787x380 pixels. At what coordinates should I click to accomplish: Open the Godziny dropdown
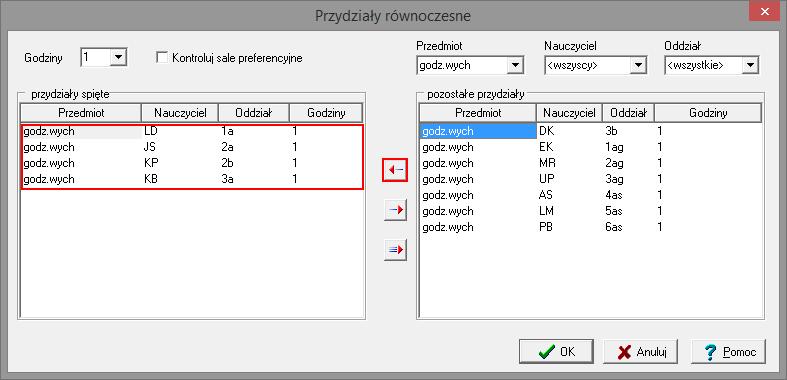(118, 57)
